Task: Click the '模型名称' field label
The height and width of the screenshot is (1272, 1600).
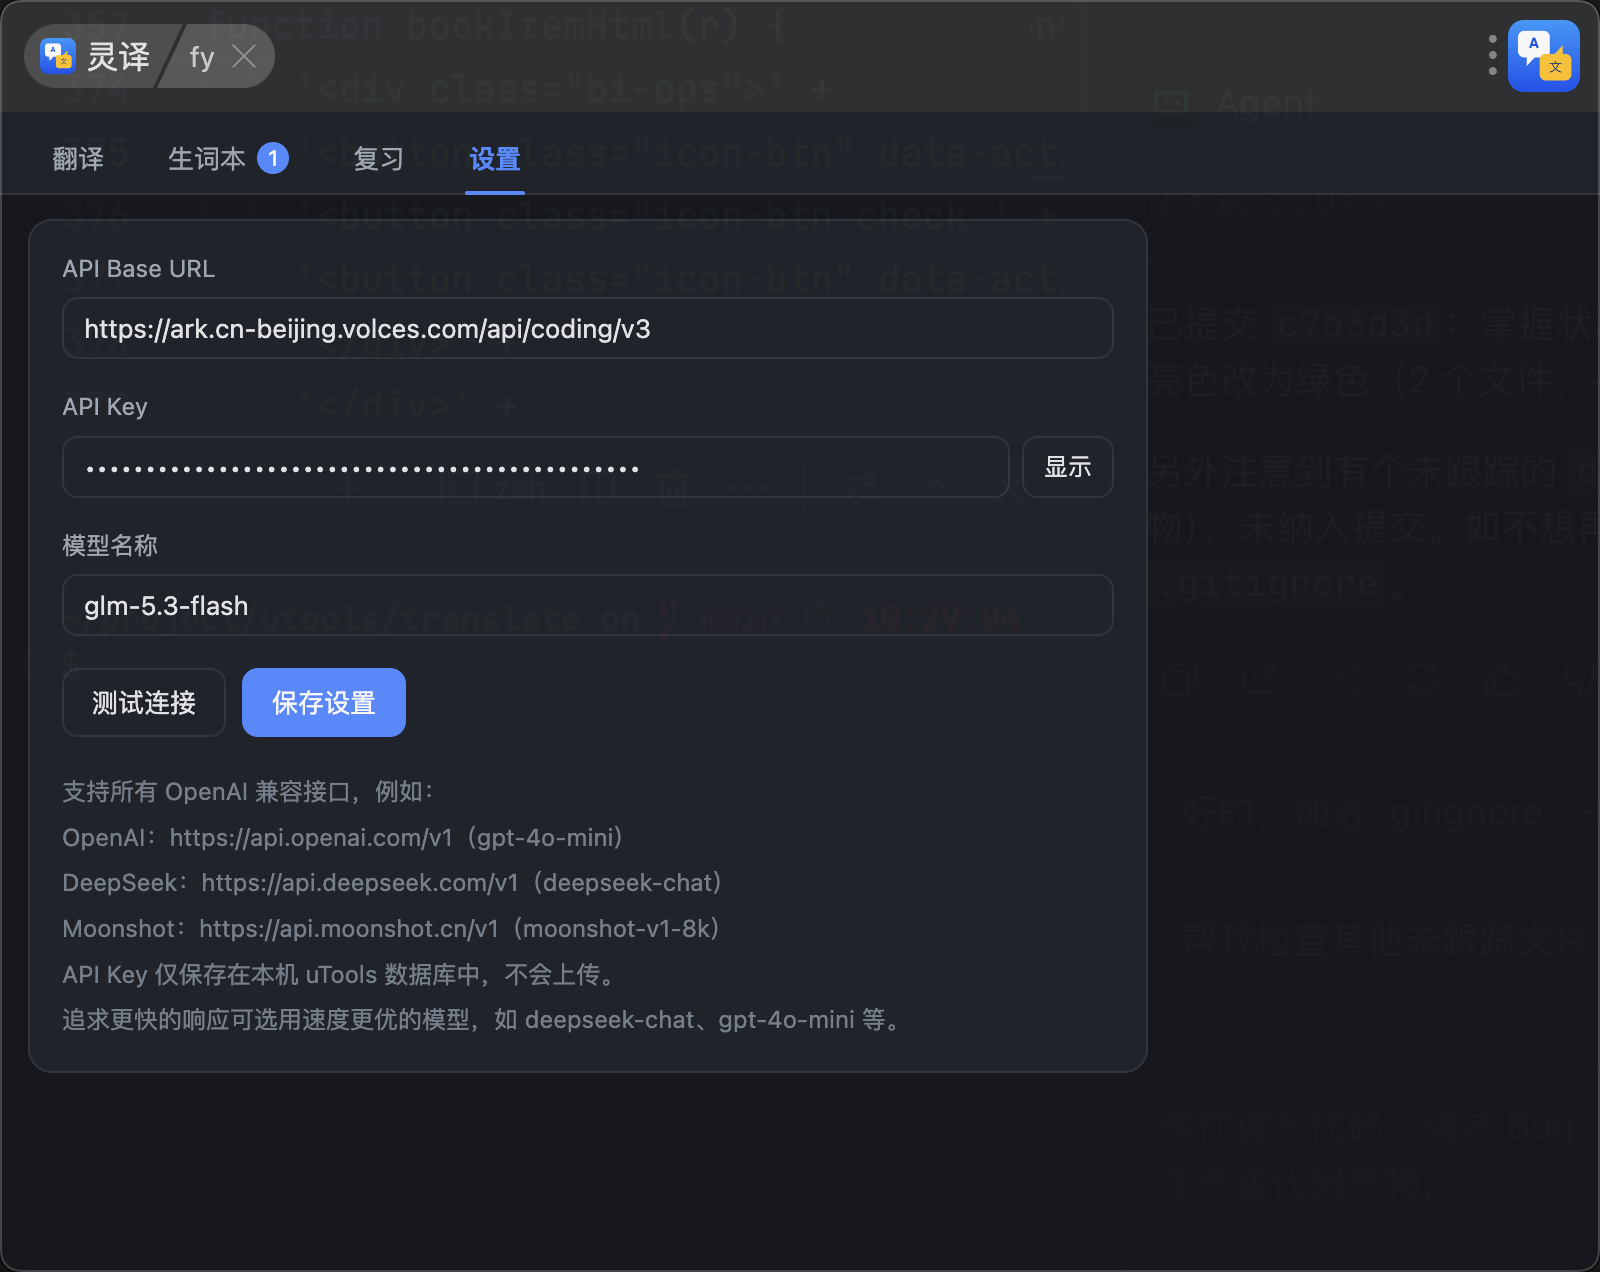Action: click(x=110, y=545)
